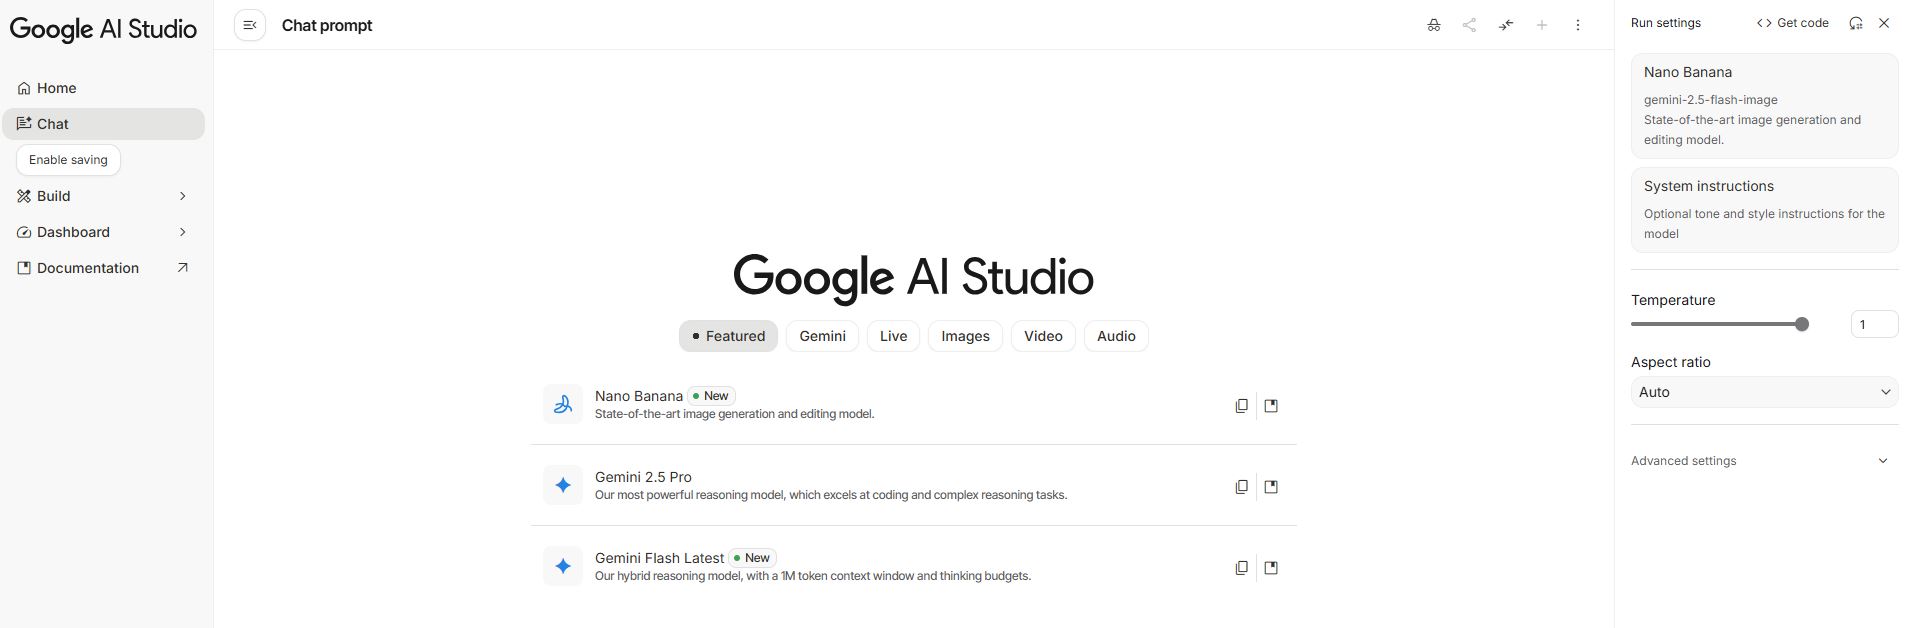1911x628 pixels.
Task: Toggle the incognito temporary chat icon
Action: [1433, 25]
